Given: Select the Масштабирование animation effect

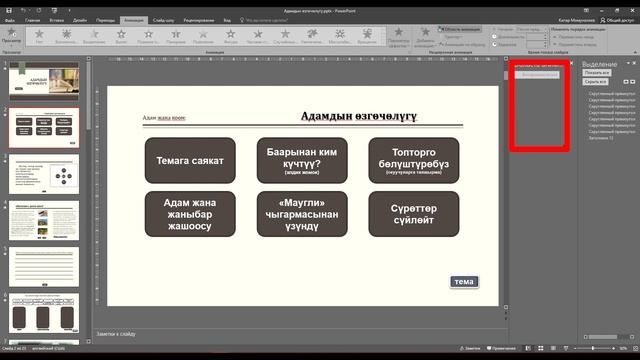Looking at the screenshot, I should pyautogui.click(x=340, y=36).
